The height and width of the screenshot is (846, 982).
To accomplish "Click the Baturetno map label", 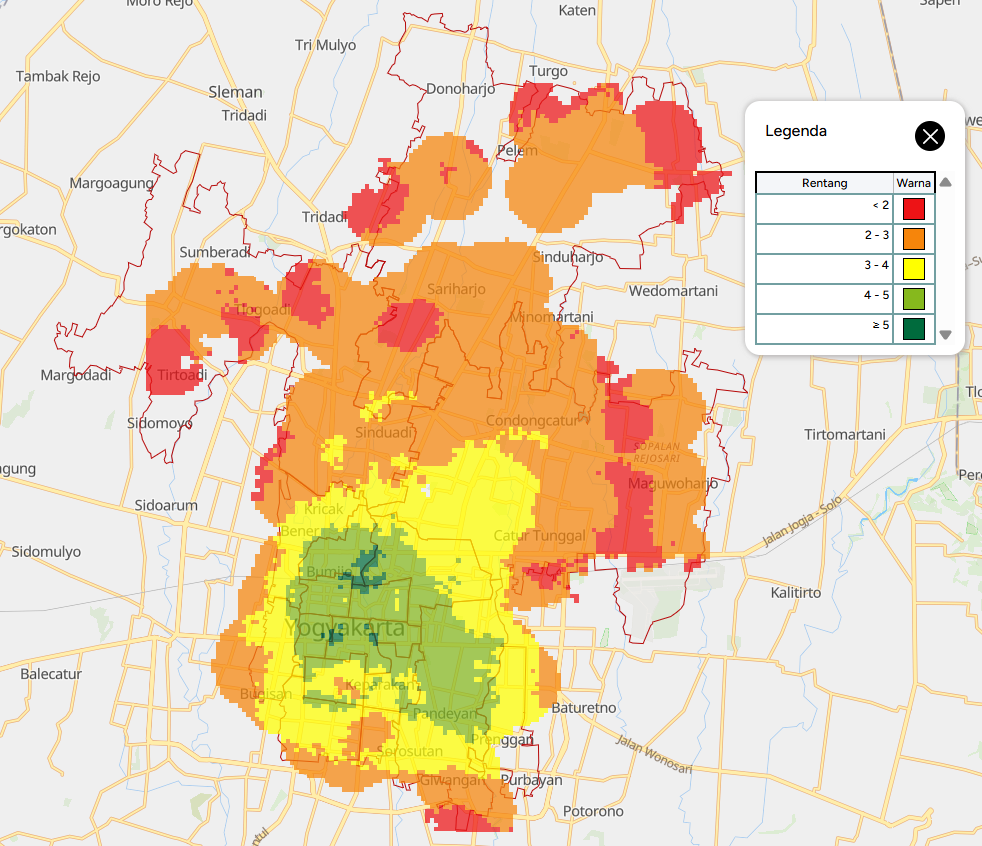I will tap(584, 708).
